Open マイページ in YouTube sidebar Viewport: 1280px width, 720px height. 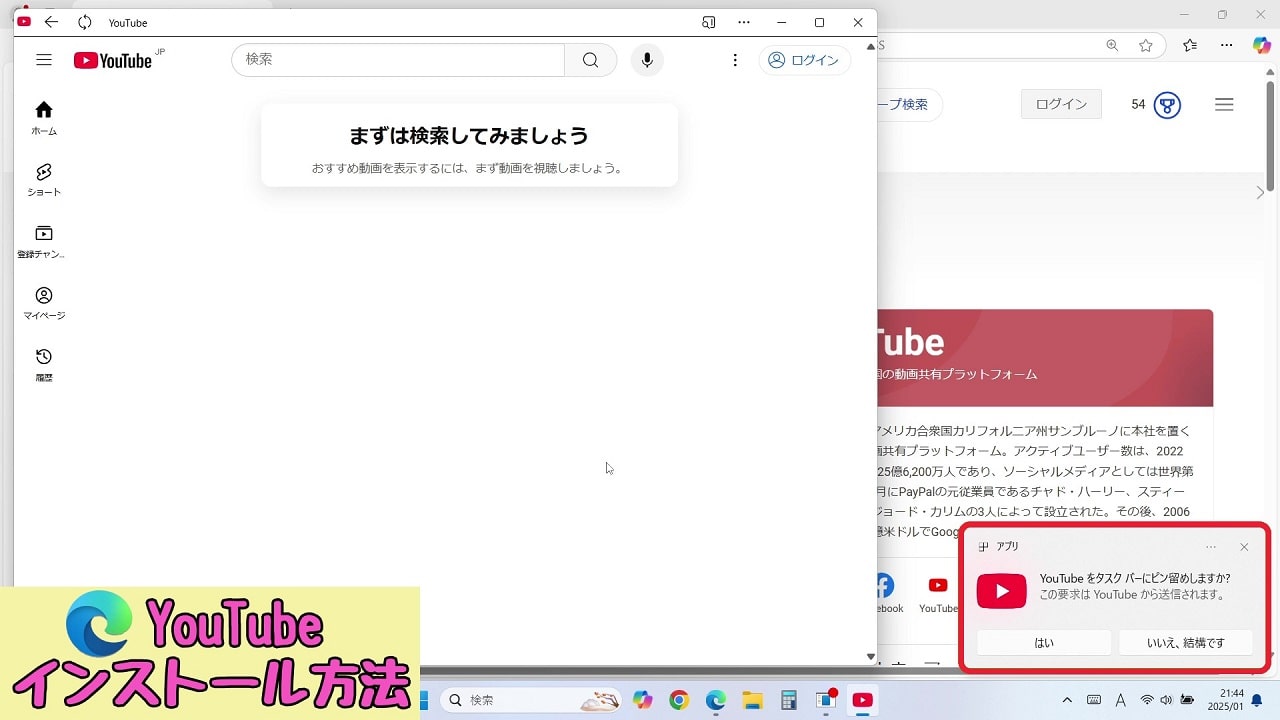pyautogui.click(x=44, y=303)
